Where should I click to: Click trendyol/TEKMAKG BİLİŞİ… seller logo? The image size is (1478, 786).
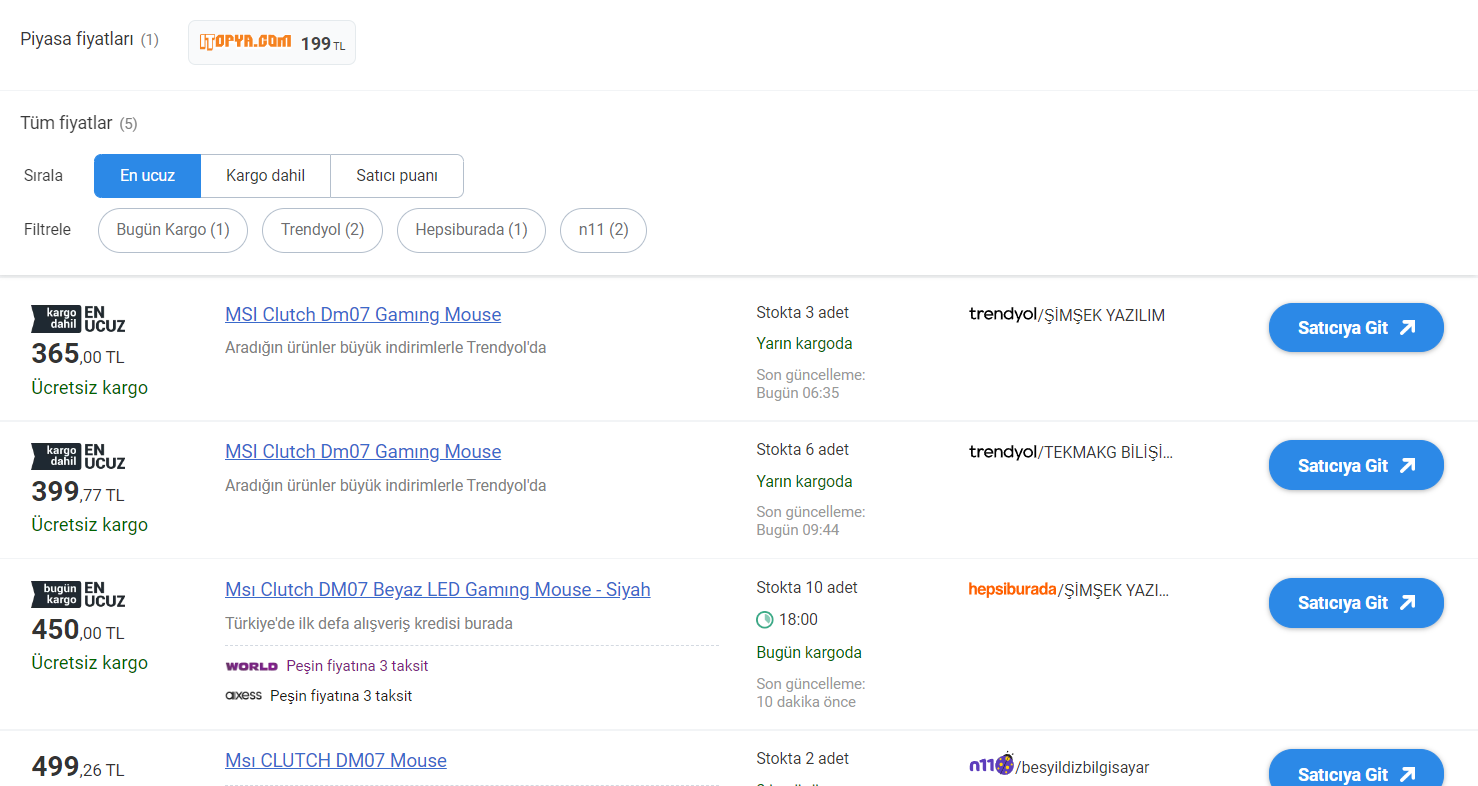point(1003,452)
